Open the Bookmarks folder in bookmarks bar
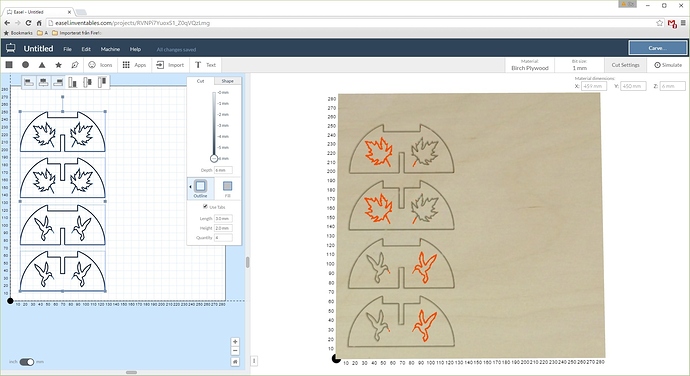690x376 pixels. point(18,33)
